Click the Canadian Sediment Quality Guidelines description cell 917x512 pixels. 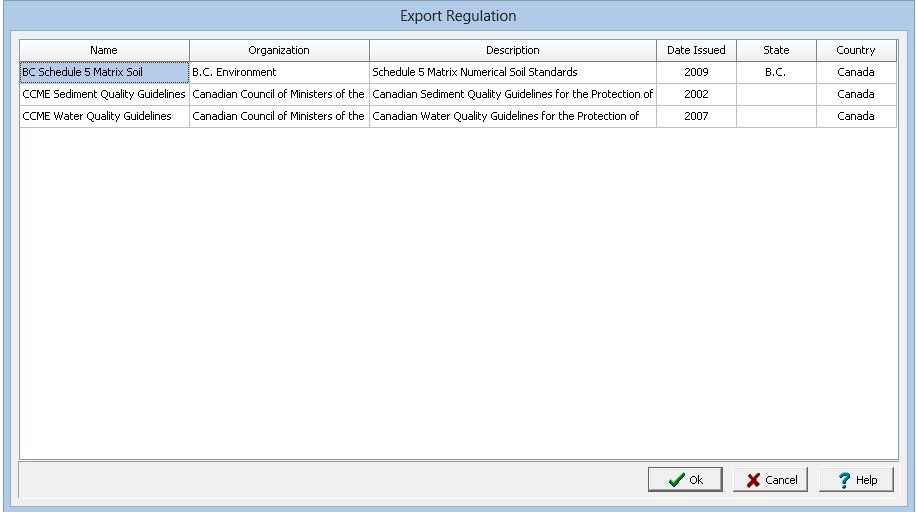point(512,94)
